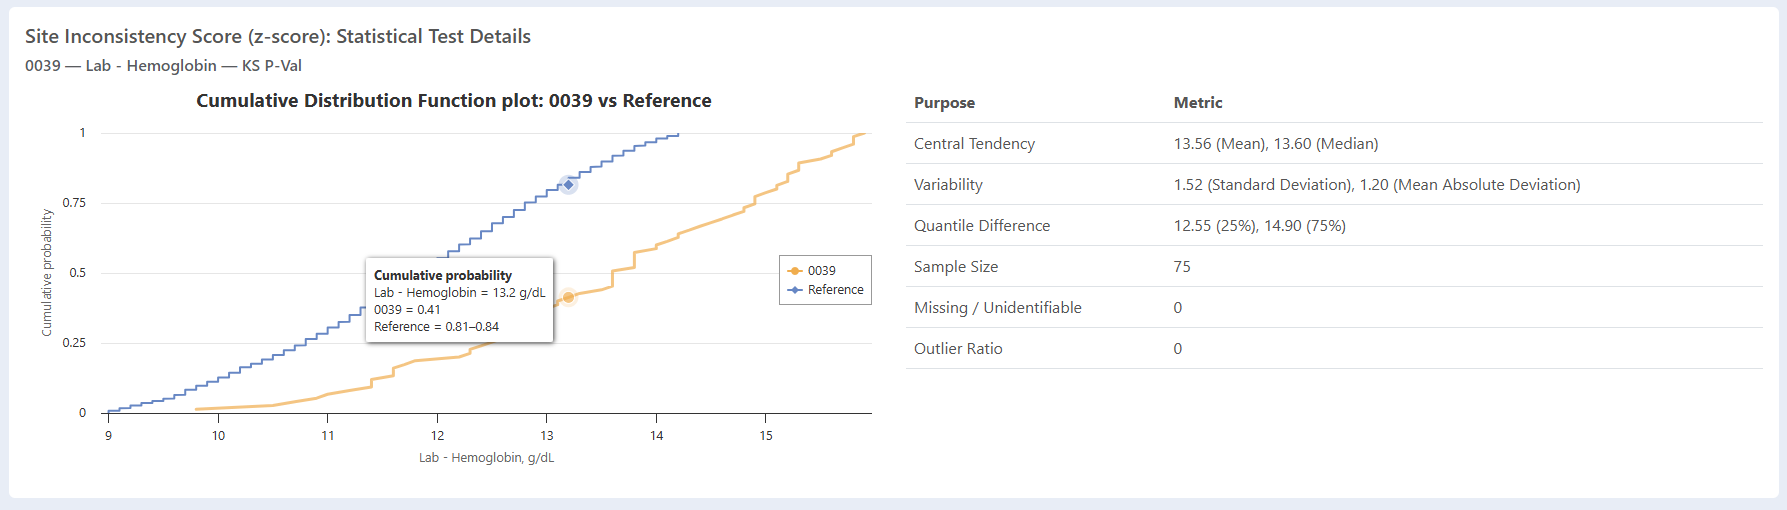
Task: Click the x-axis tick label 15
Action: (766, 436)
